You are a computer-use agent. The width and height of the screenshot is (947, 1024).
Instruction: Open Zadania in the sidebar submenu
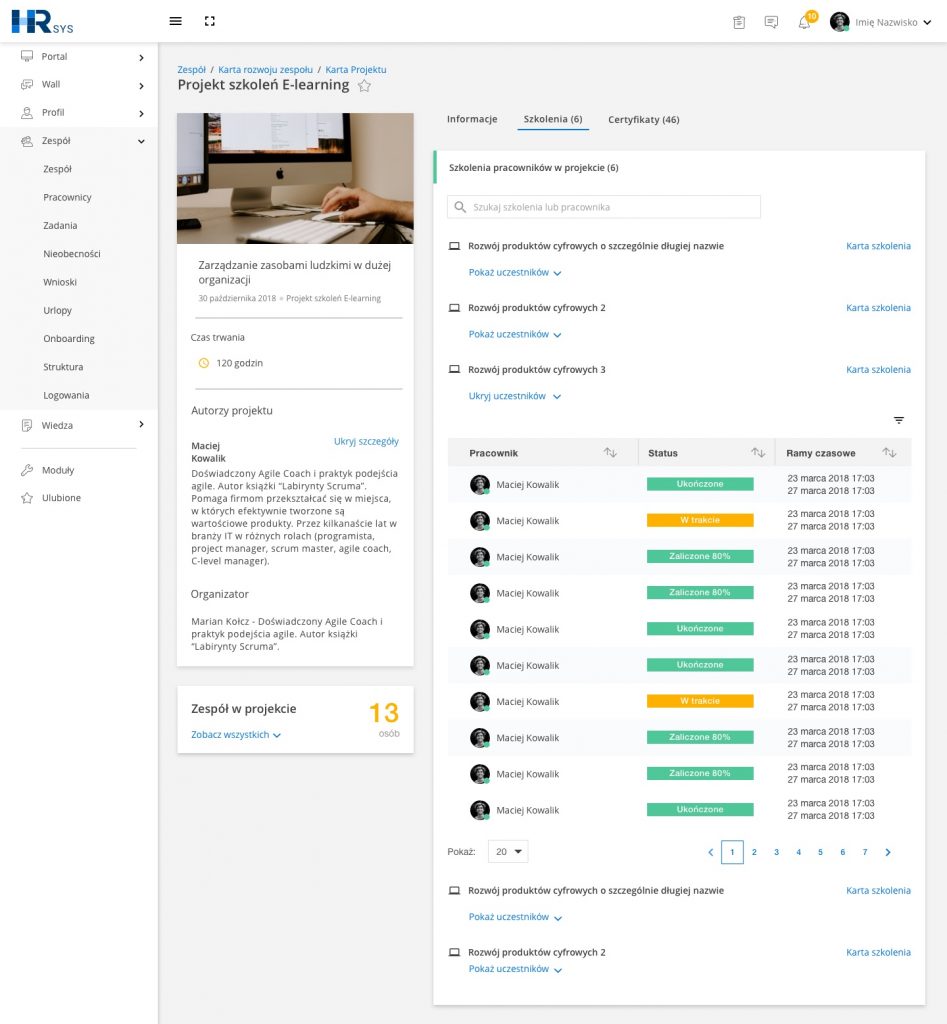(x=60, y=225)
